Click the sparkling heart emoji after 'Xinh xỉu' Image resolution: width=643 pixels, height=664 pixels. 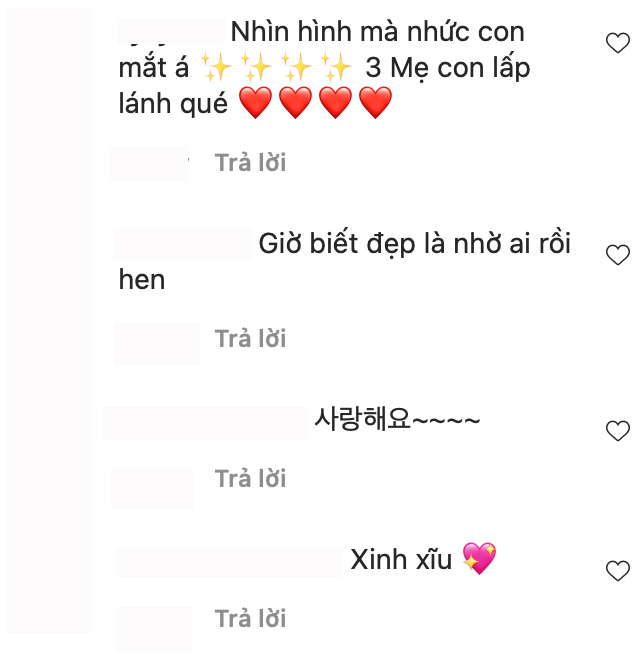point(479,559)
